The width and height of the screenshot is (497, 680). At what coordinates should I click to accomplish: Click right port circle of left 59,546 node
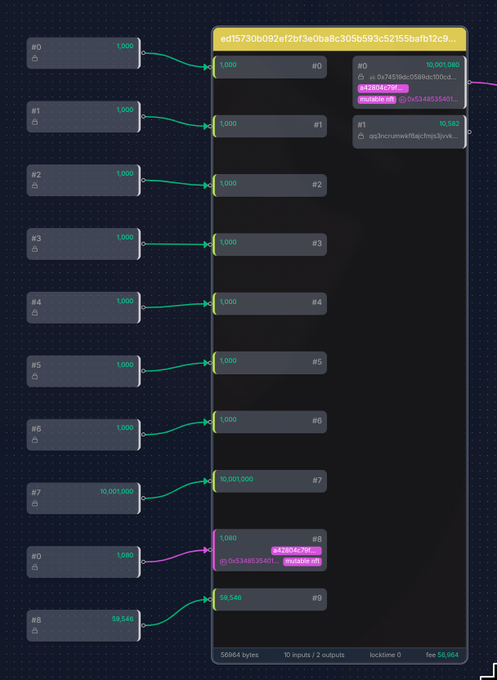(x=144, y=625)
